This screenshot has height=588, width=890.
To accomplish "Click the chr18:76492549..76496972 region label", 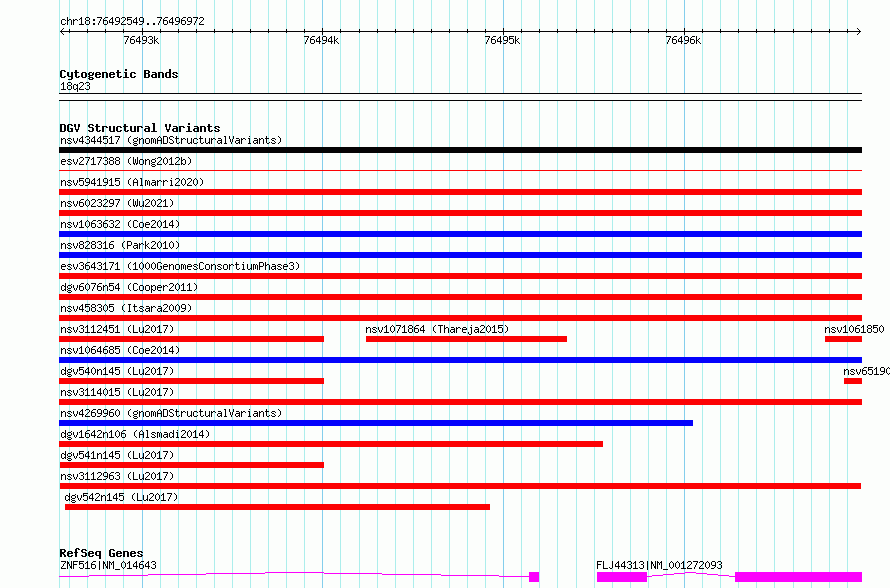I will [132, 21].
